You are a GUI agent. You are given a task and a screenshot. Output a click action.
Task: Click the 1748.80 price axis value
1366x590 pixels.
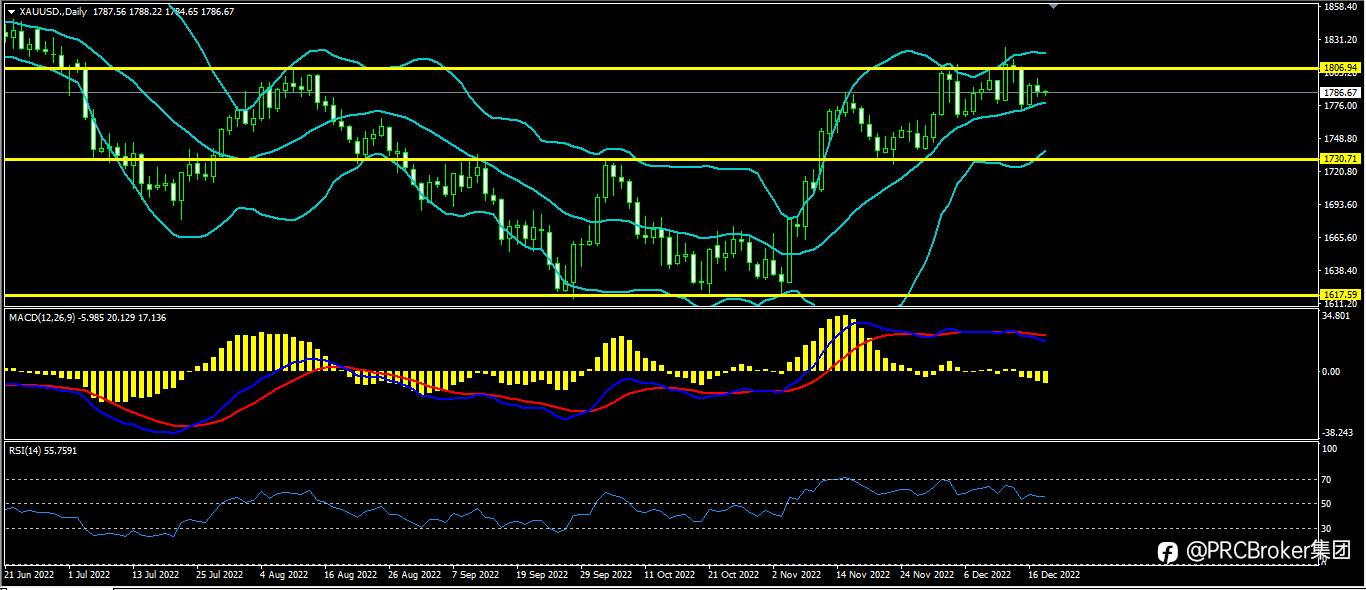(1338, 139)
